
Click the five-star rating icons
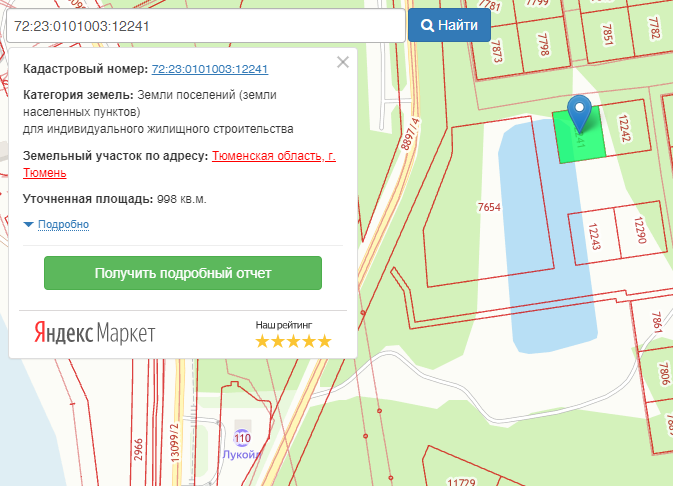[292, 341]
